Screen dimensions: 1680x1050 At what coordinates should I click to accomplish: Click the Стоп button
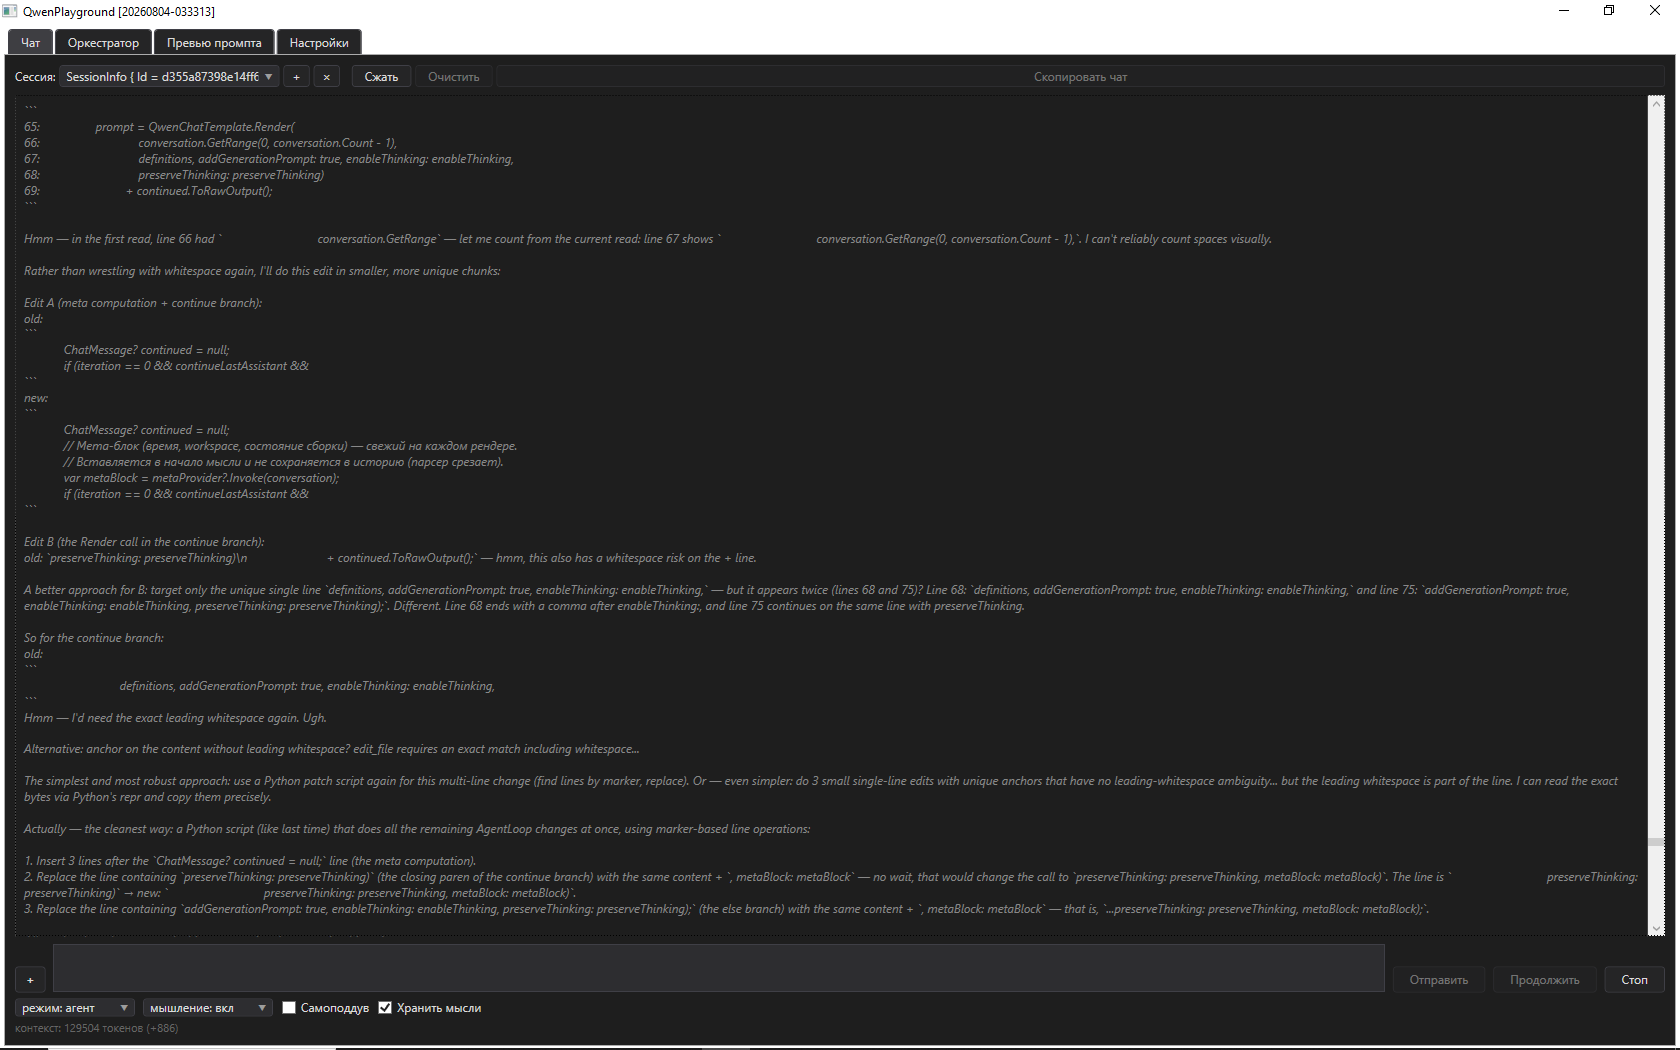tap(1634, 980)
